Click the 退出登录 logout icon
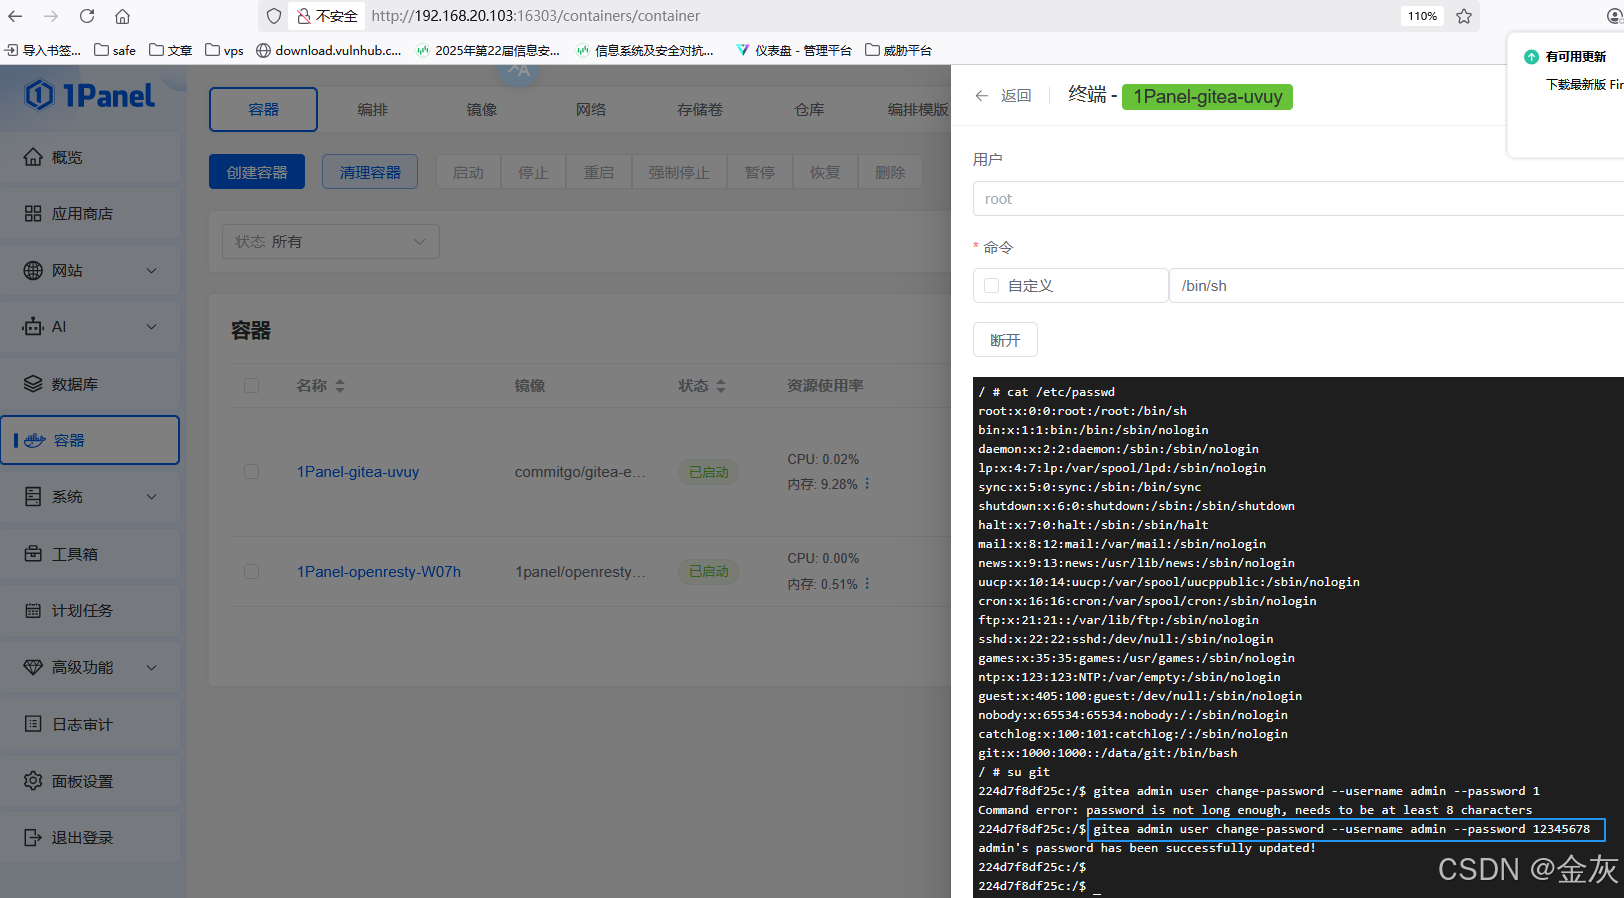The image size is (1624, 898). [x=33, y=837]
